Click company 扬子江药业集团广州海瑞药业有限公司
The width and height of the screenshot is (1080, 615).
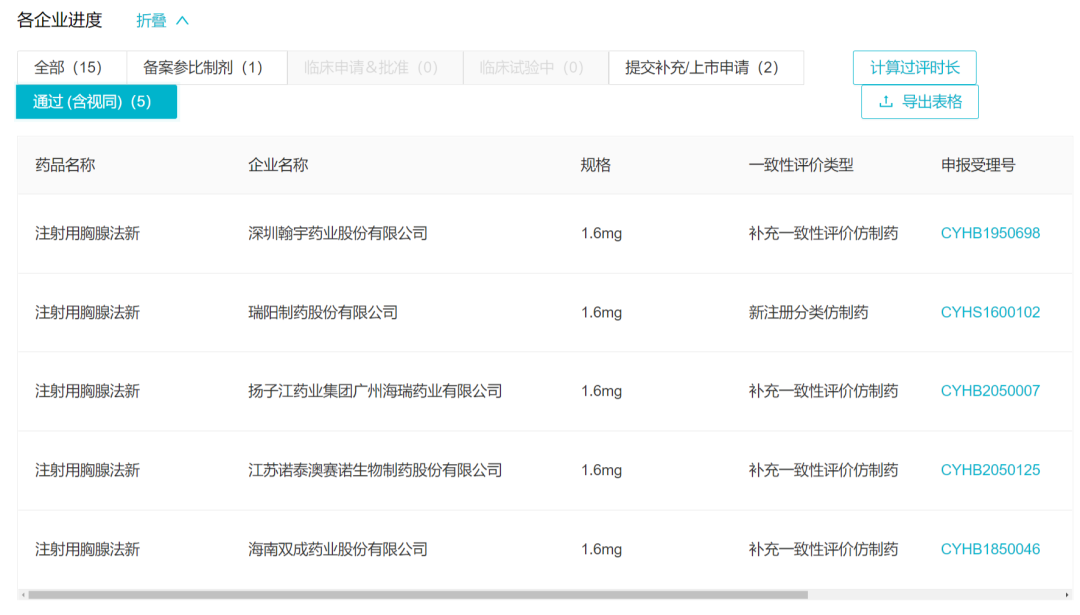[375, 391]
